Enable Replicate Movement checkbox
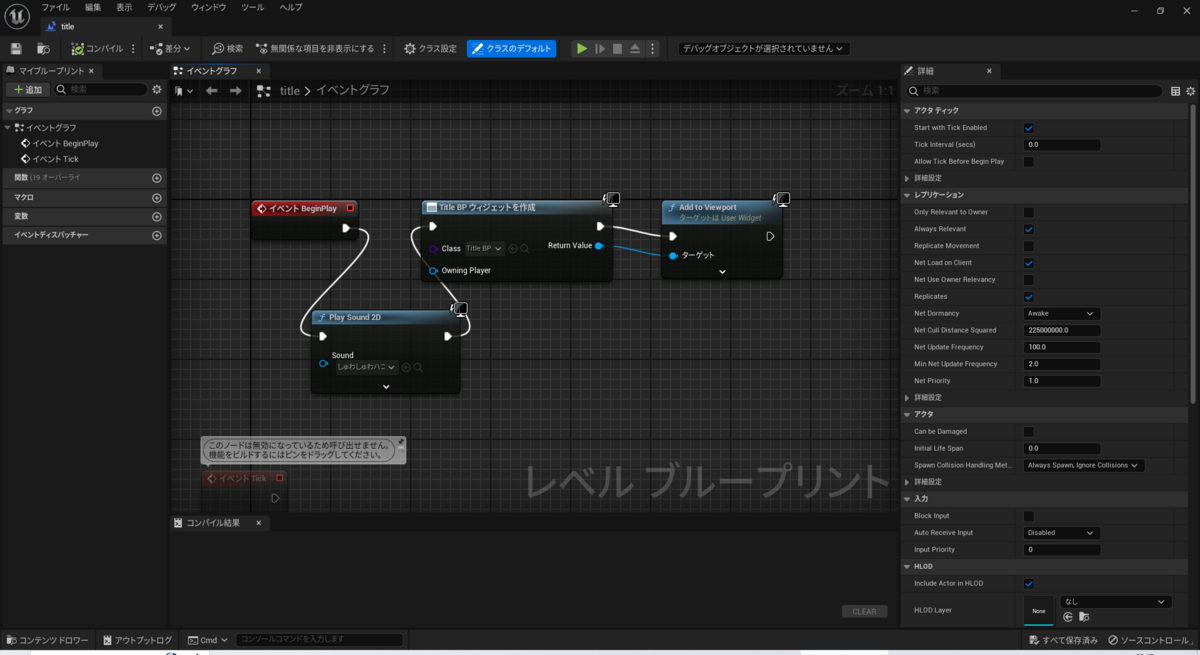The height and width of the screenshot is (655, 1200). tap(1028, 246)
